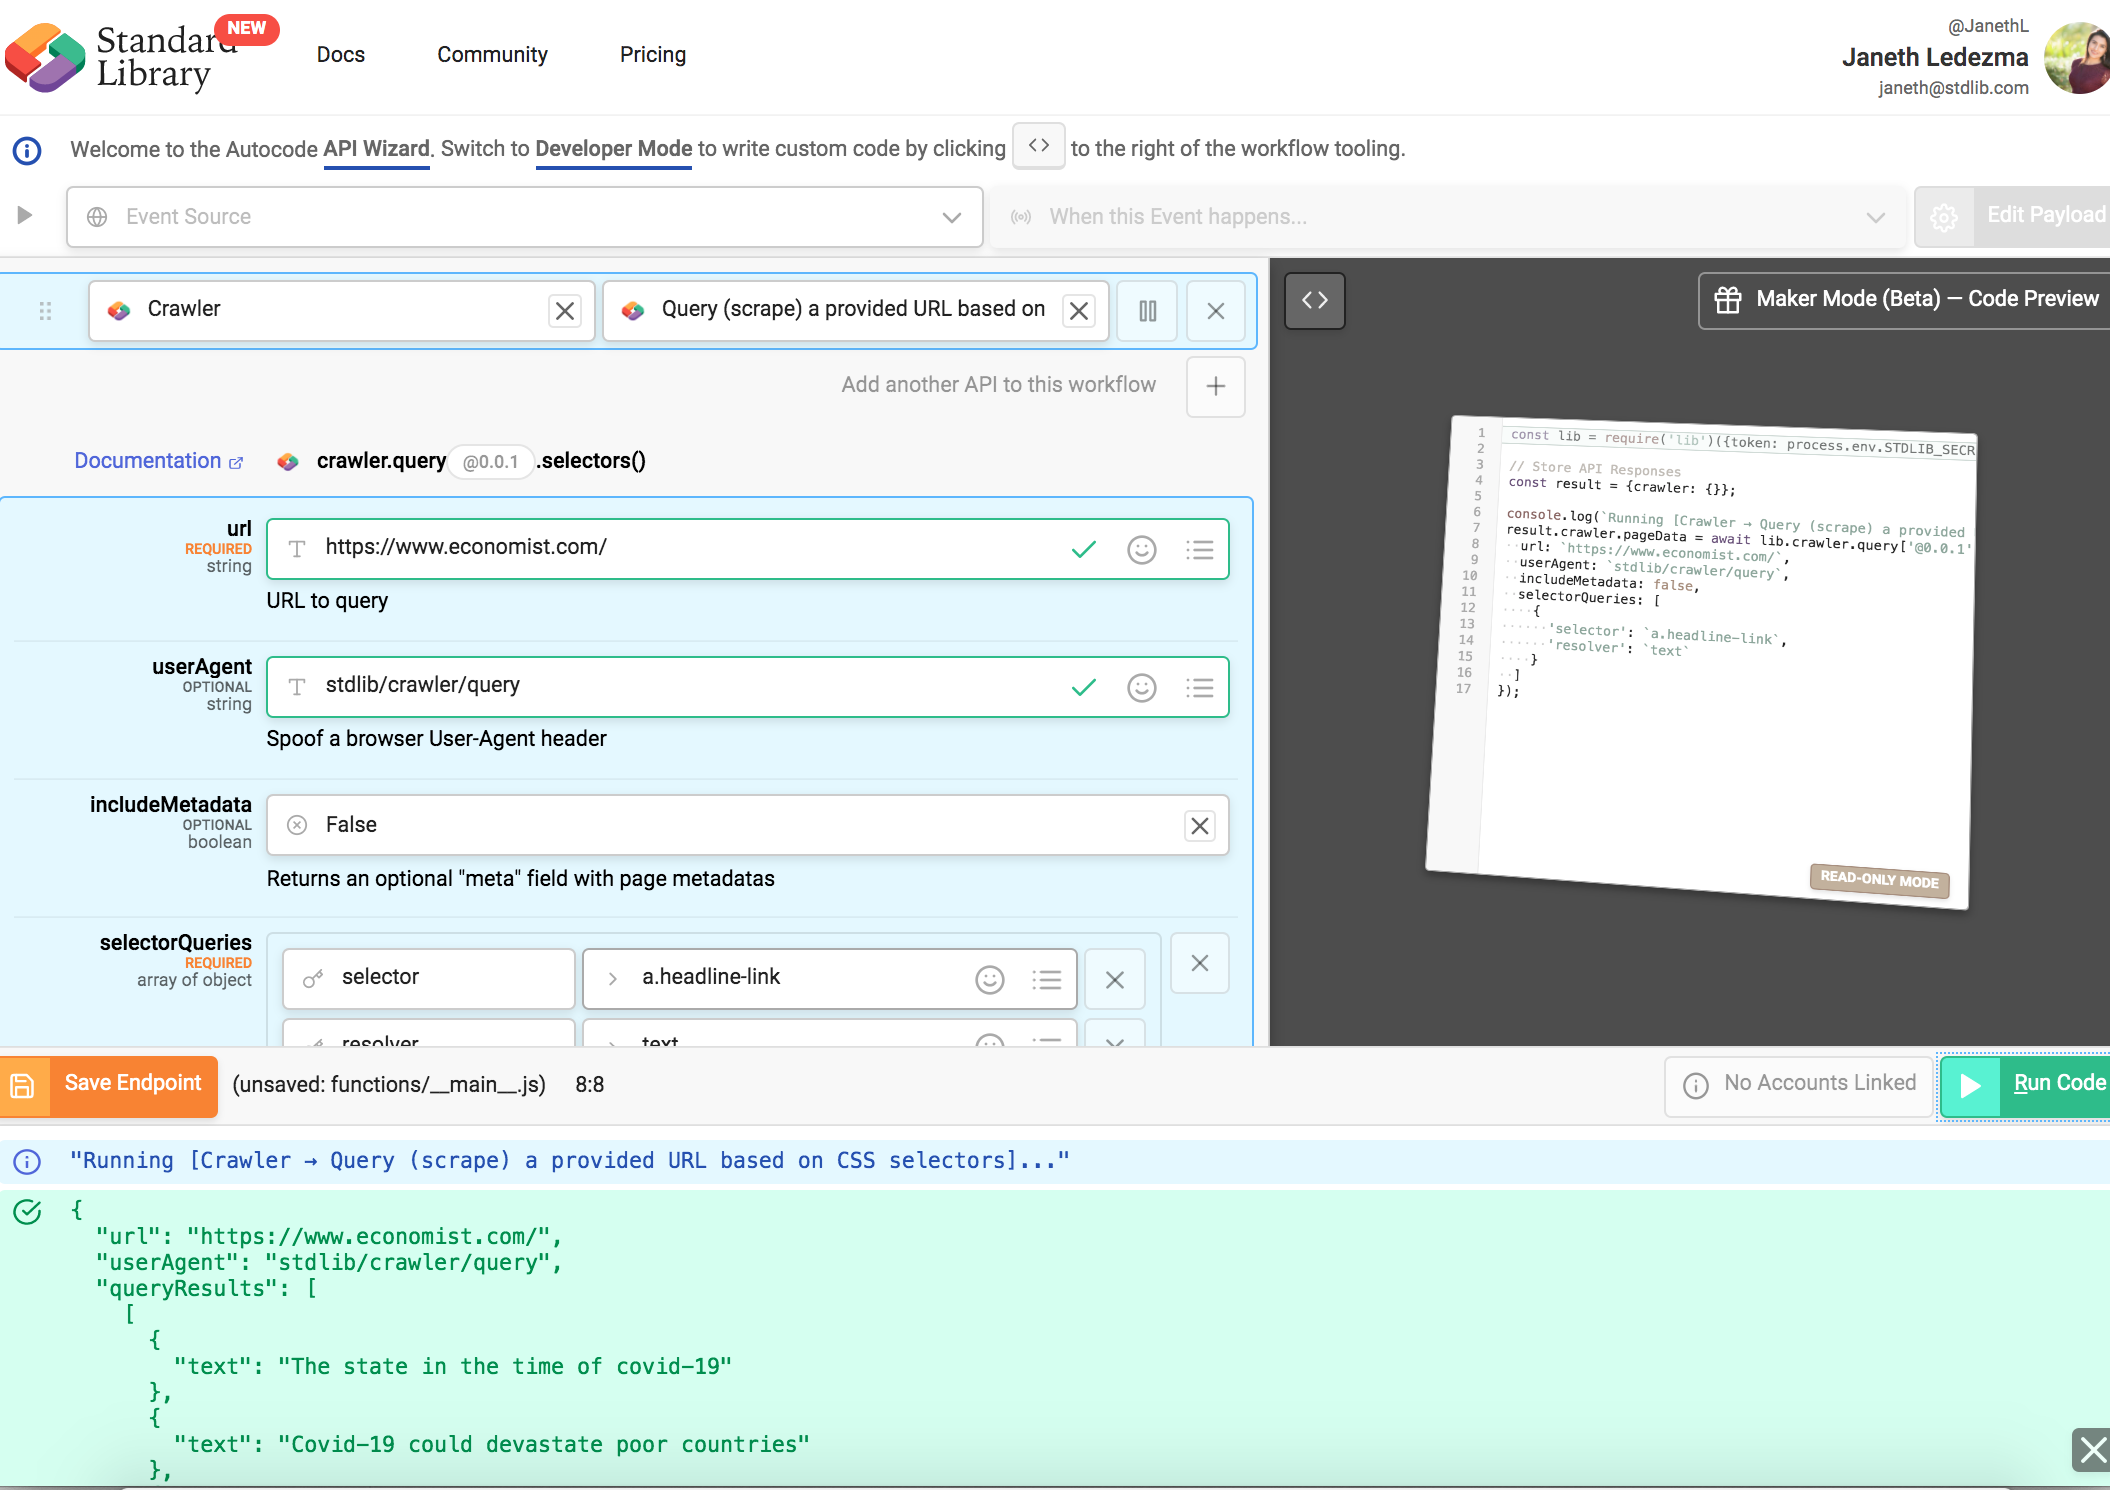Expand the workflow trigger play arrow

click(x=25, y=215)
